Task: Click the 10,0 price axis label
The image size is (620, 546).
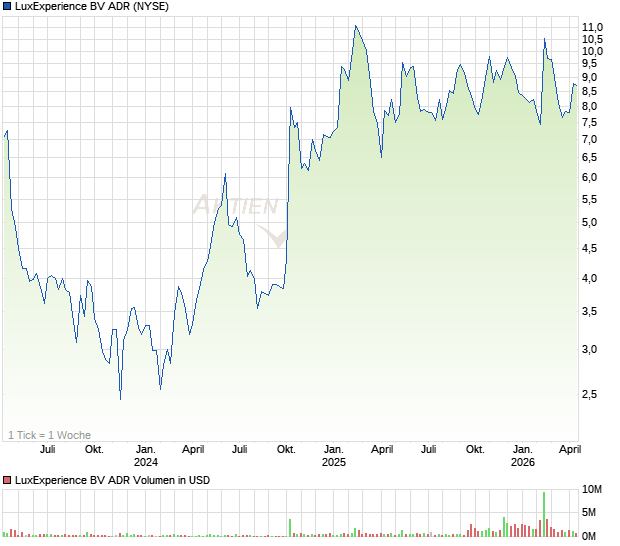Action: [592, 51]
